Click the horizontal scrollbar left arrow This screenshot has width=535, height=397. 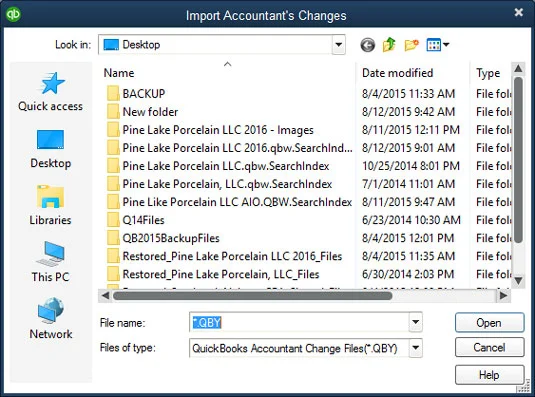(105, 296)
